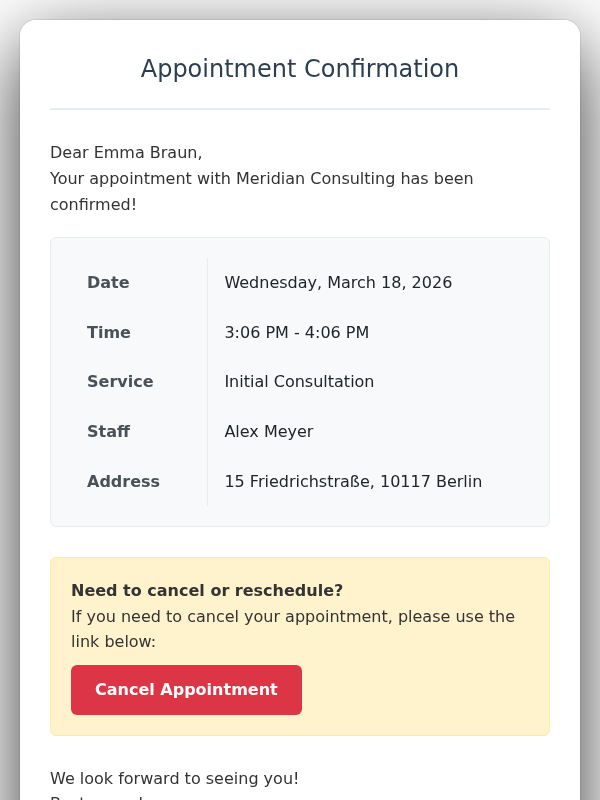Click the Cancel Appointment button
The width and height of the screenshot is (600, 800).
click(186, 689)
